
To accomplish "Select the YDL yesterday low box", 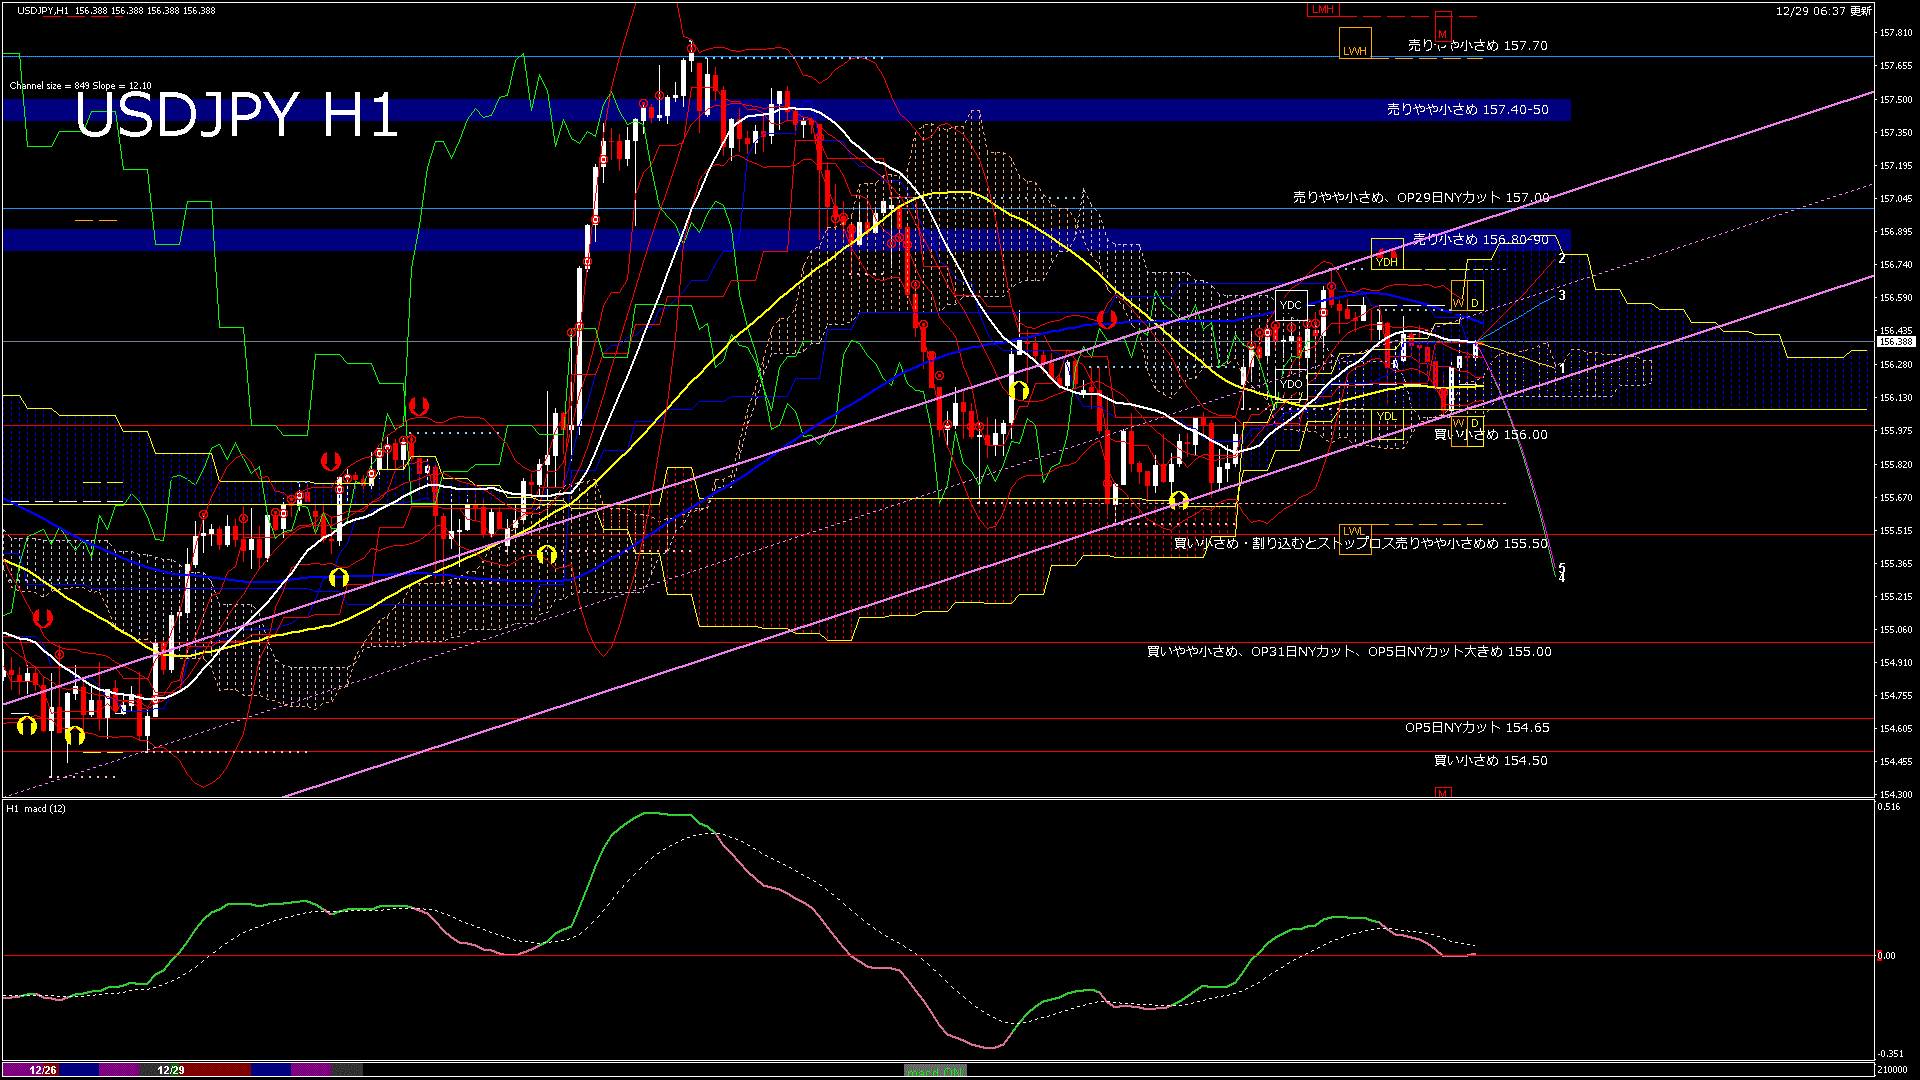I will point(1386,417).
